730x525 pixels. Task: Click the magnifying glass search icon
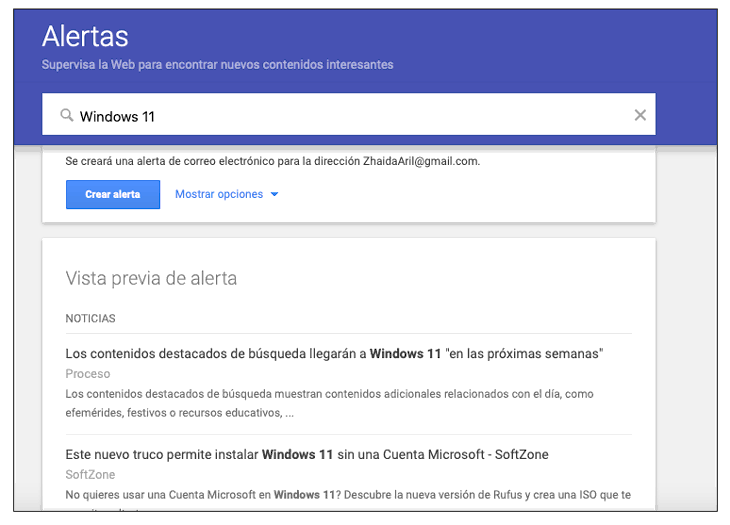point(67,115)
